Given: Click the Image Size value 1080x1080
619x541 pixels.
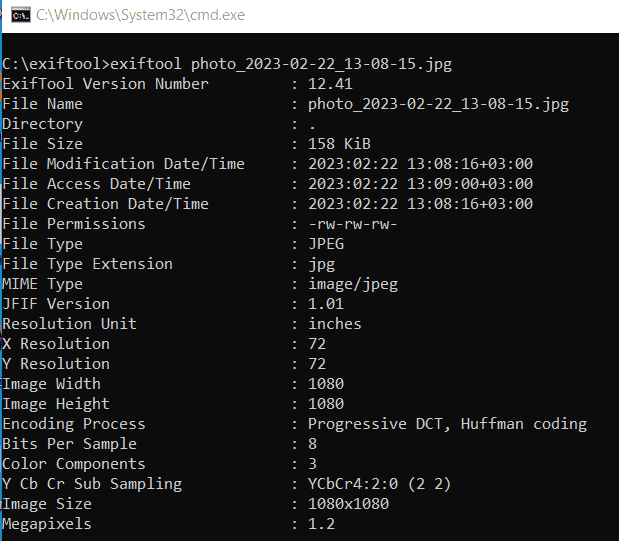Looking at the screenshot, I should point(348,504).
